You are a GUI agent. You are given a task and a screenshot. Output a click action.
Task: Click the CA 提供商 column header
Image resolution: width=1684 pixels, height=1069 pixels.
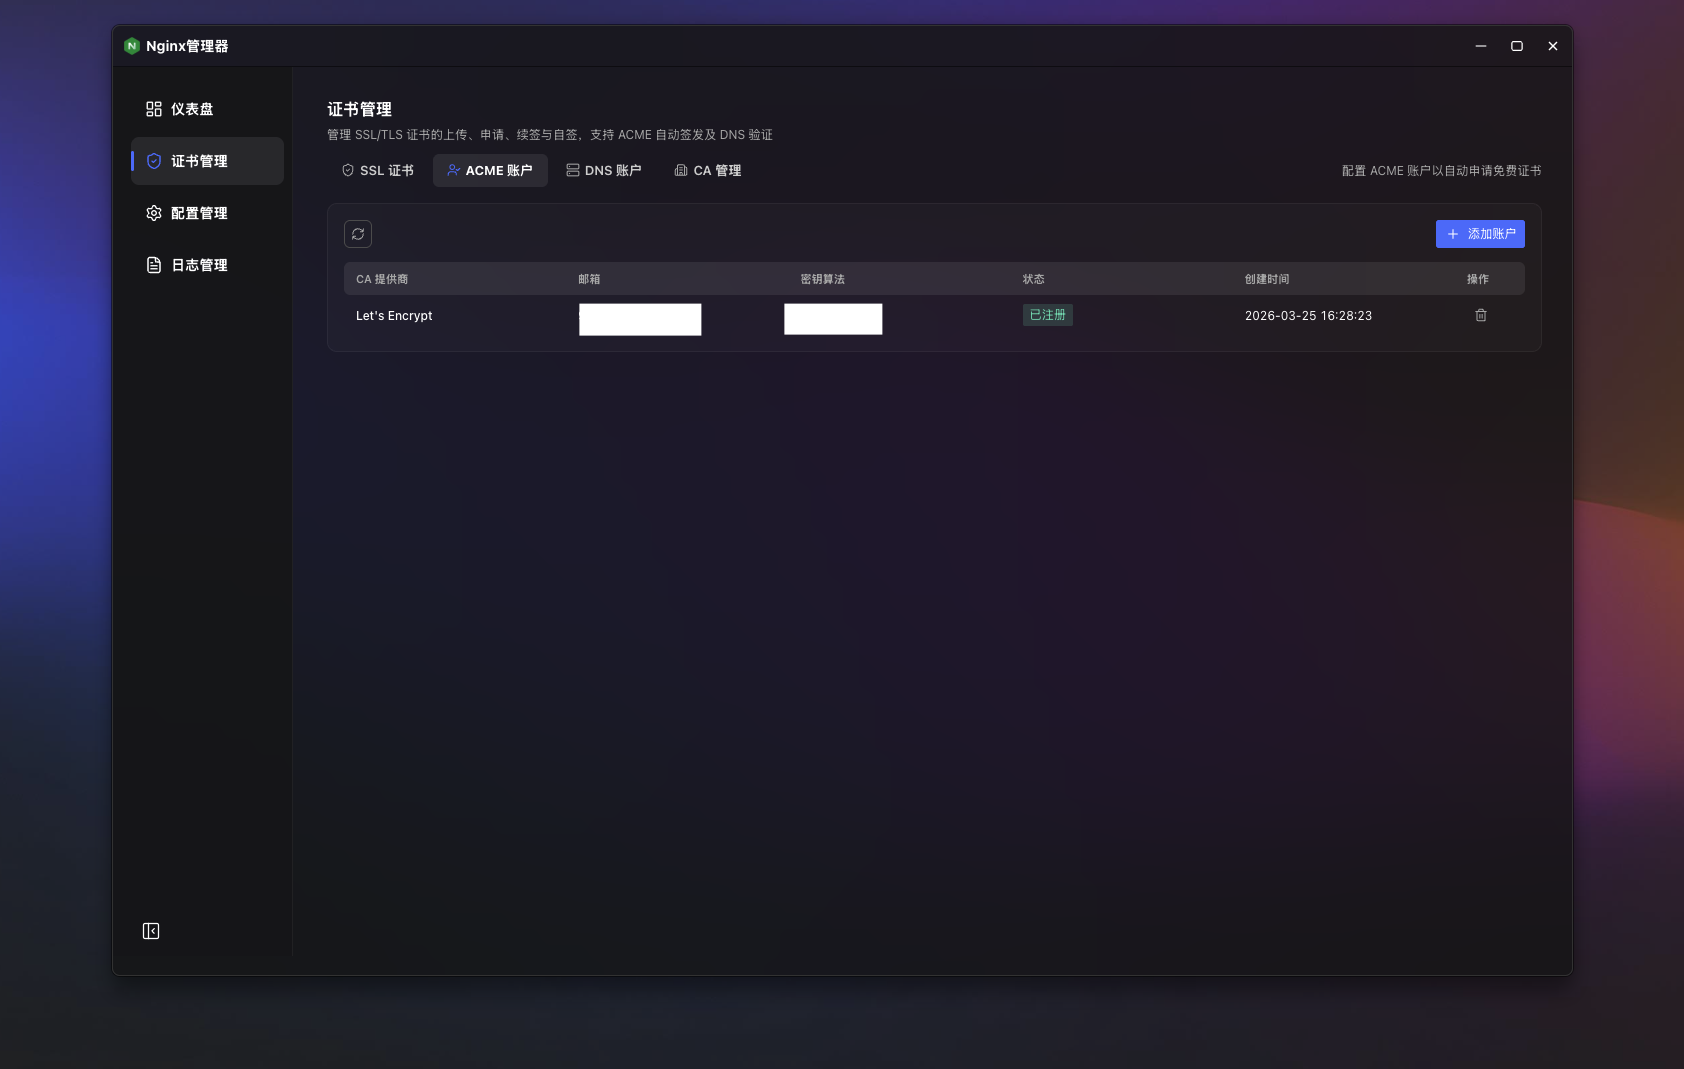tap(381, 279)
